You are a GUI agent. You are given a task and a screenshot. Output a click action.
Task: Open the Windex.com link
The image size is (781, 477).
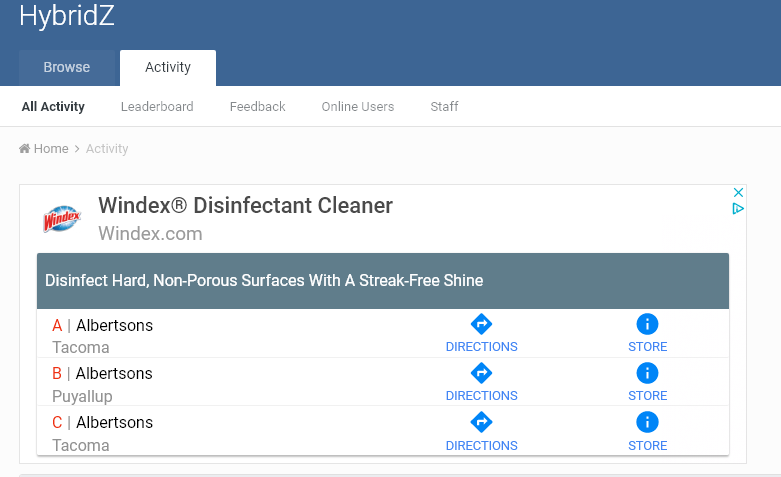150,234
